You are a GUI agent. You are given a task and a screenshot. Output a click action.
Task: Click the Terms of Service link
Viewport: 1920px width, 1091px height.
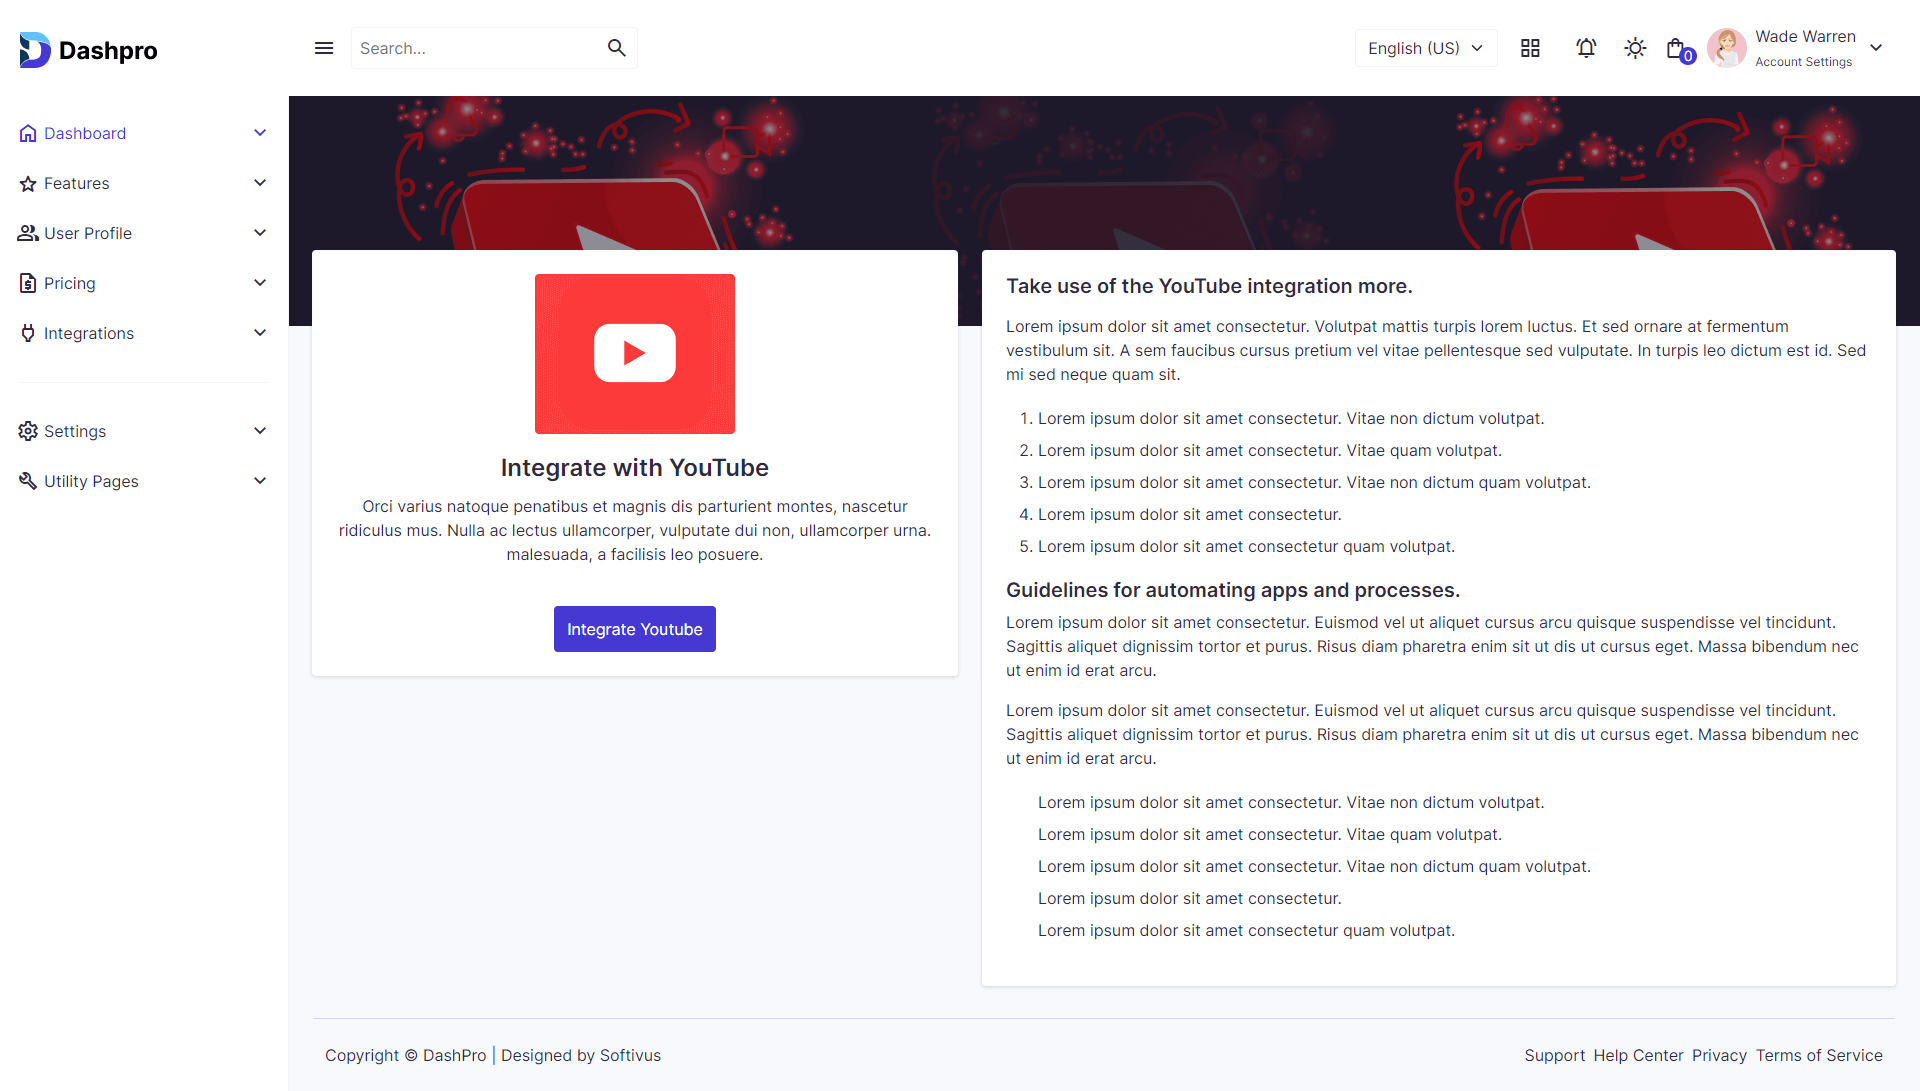[x=1819, y=1055]
